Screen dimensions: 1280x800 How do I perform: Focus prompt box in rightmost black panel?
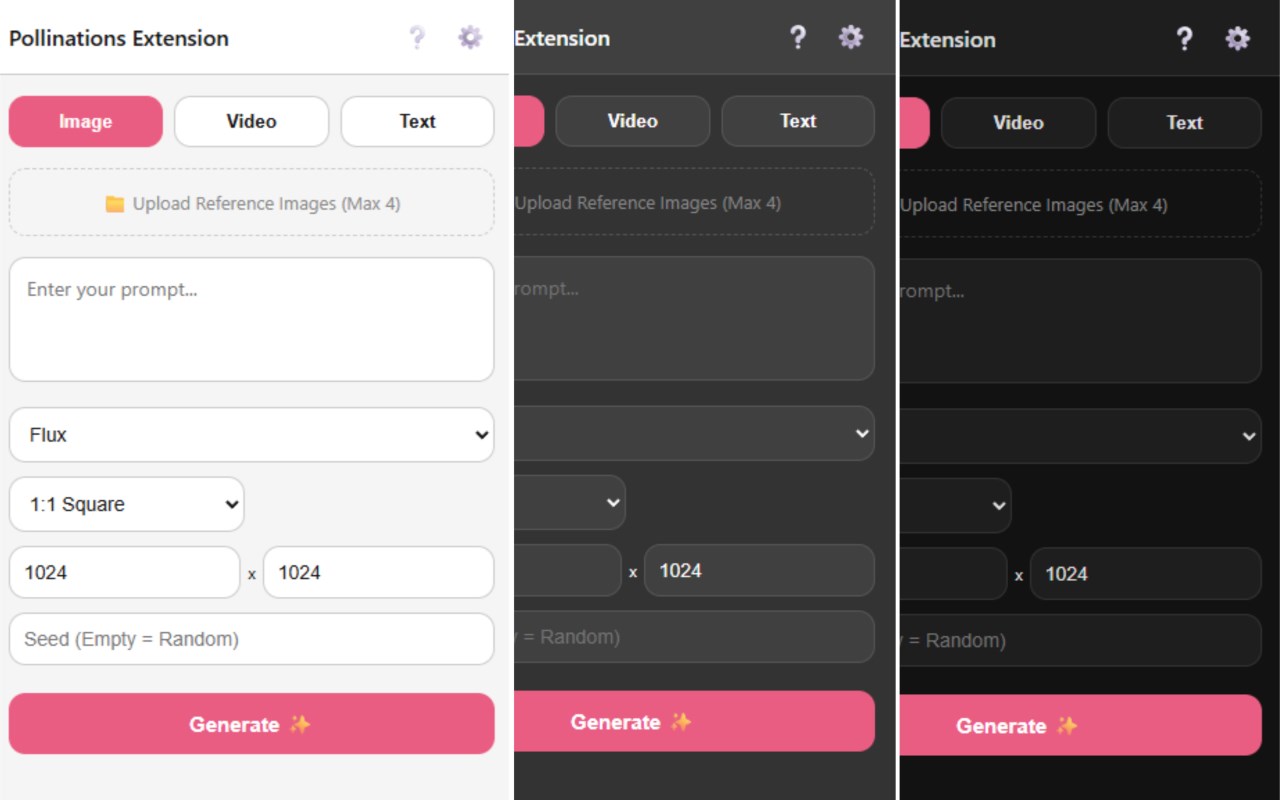[x=1081, y=321]
